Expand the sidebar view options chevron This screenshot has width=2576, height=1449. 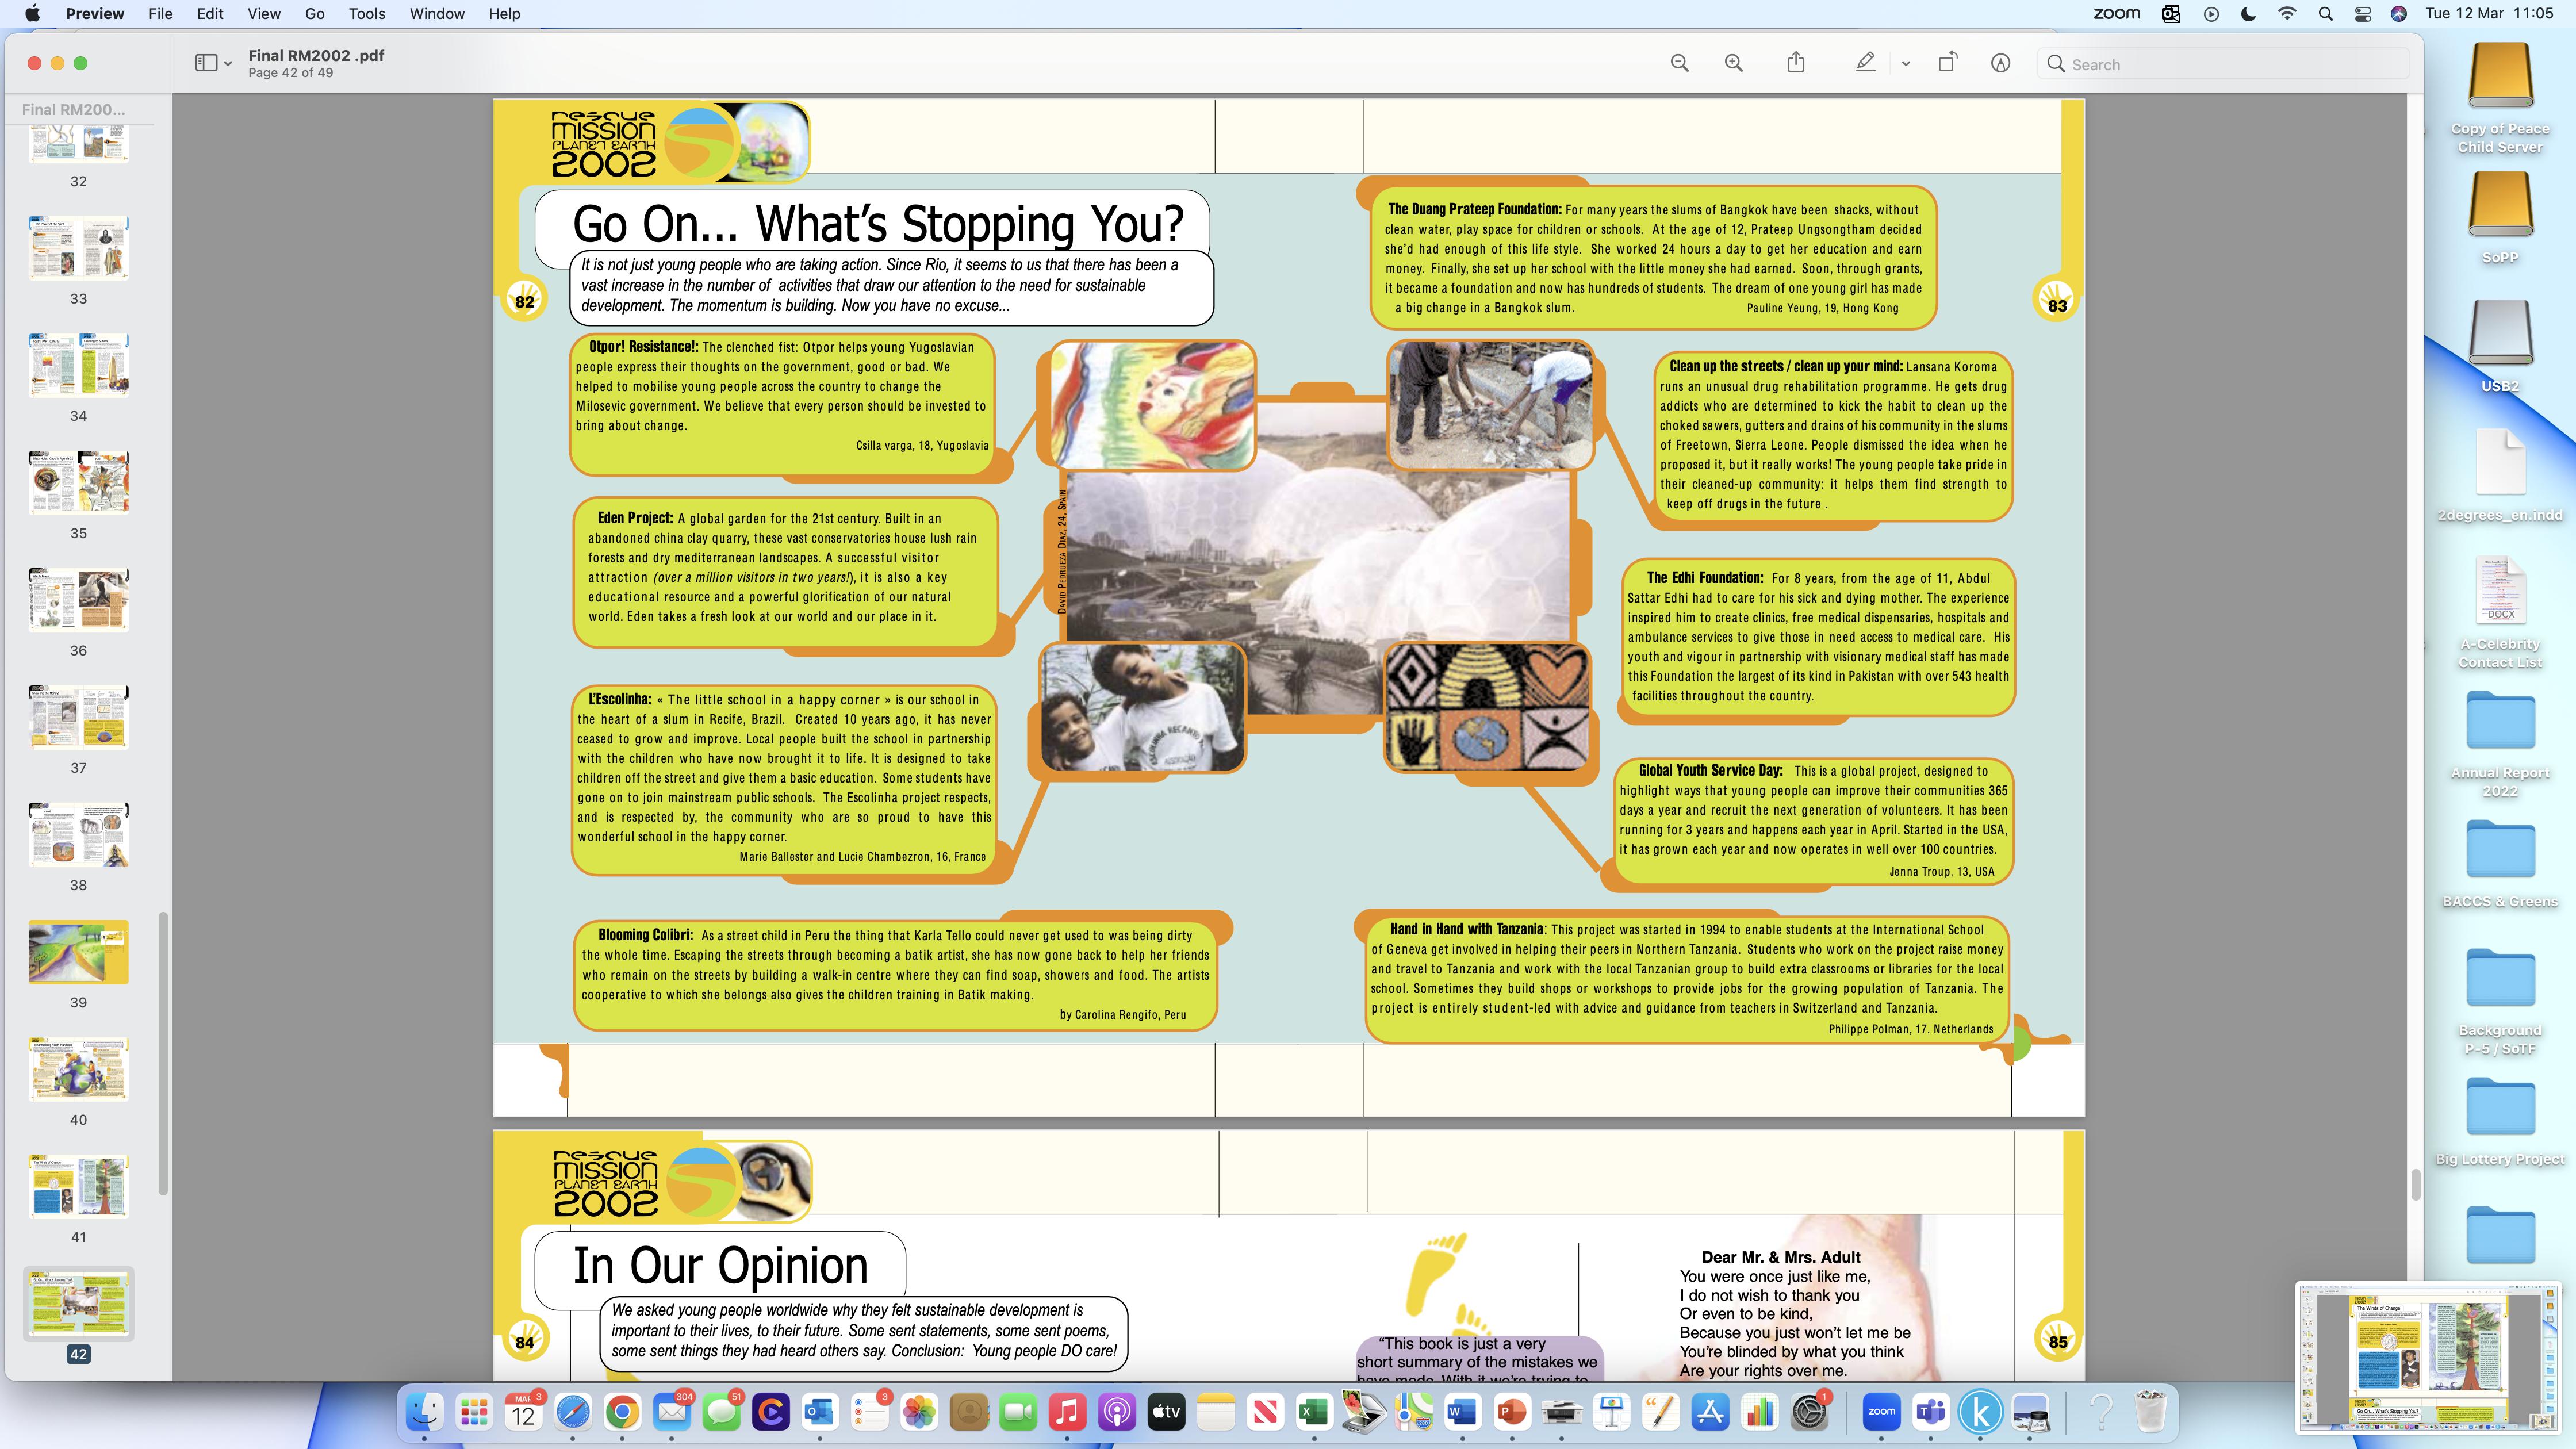pyautogui.click(x=228, y=64)
